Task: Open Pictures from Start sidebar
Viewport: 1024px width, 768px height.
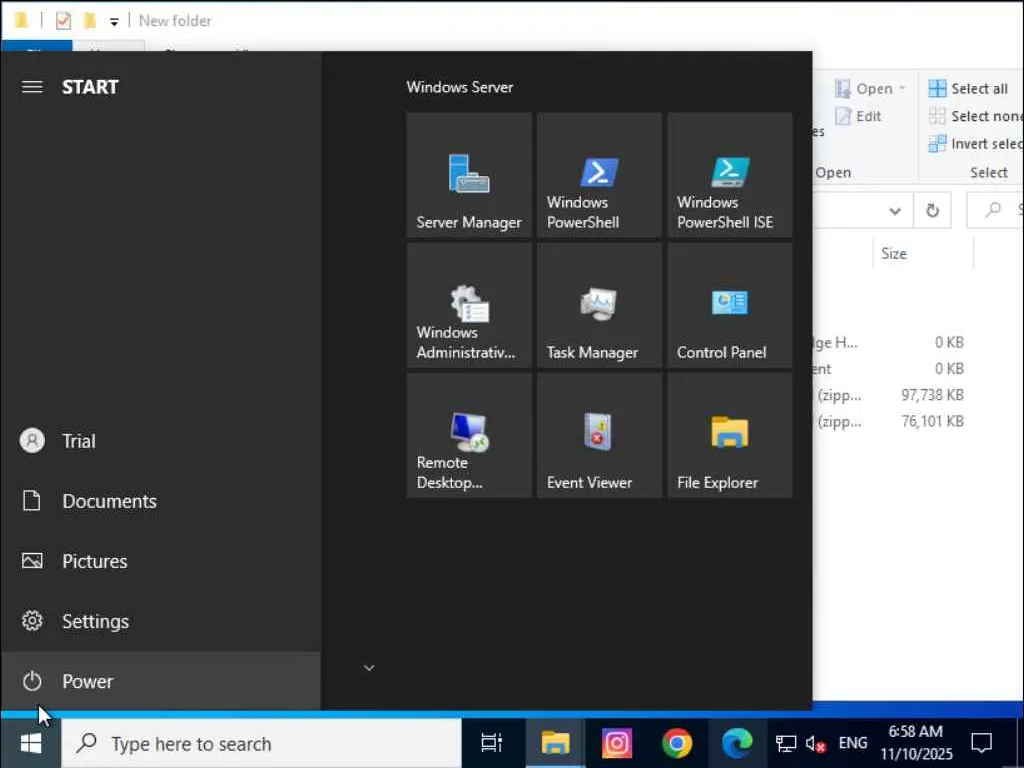Action: (x=161, y=562)
